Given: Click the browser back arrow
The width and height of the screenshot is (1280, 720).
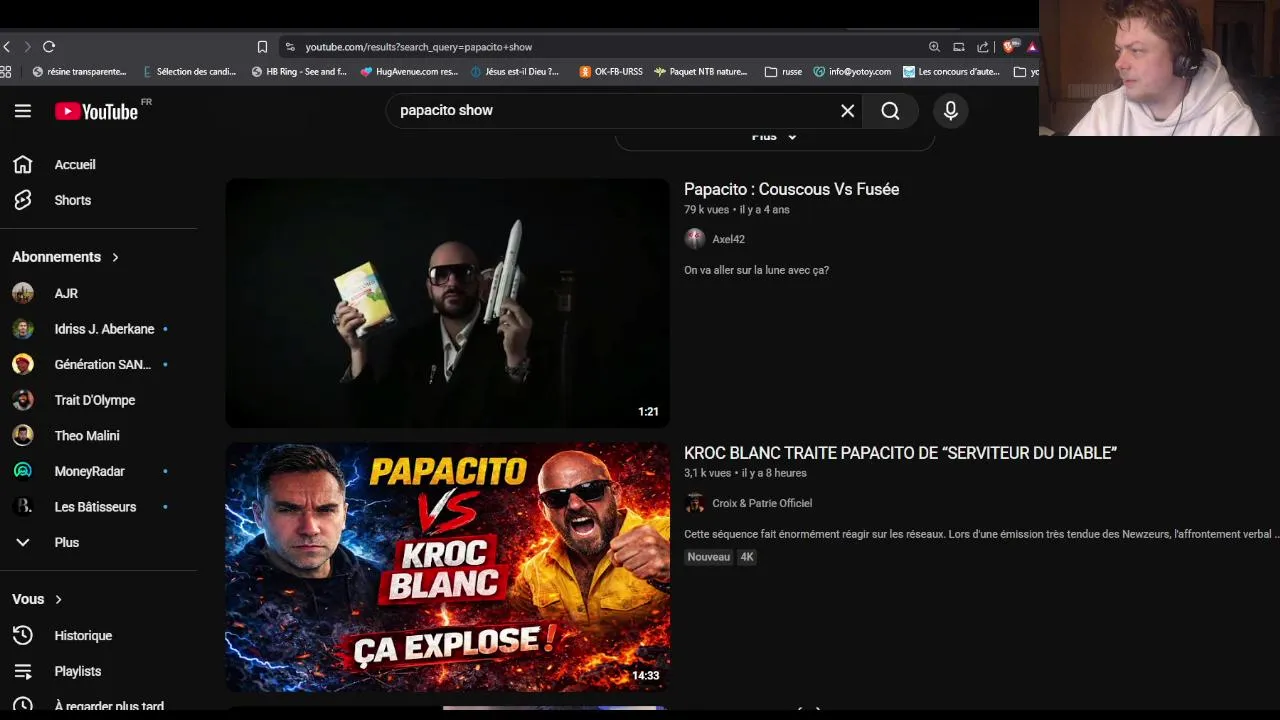Looking at the screenshot, I should 7,47.
